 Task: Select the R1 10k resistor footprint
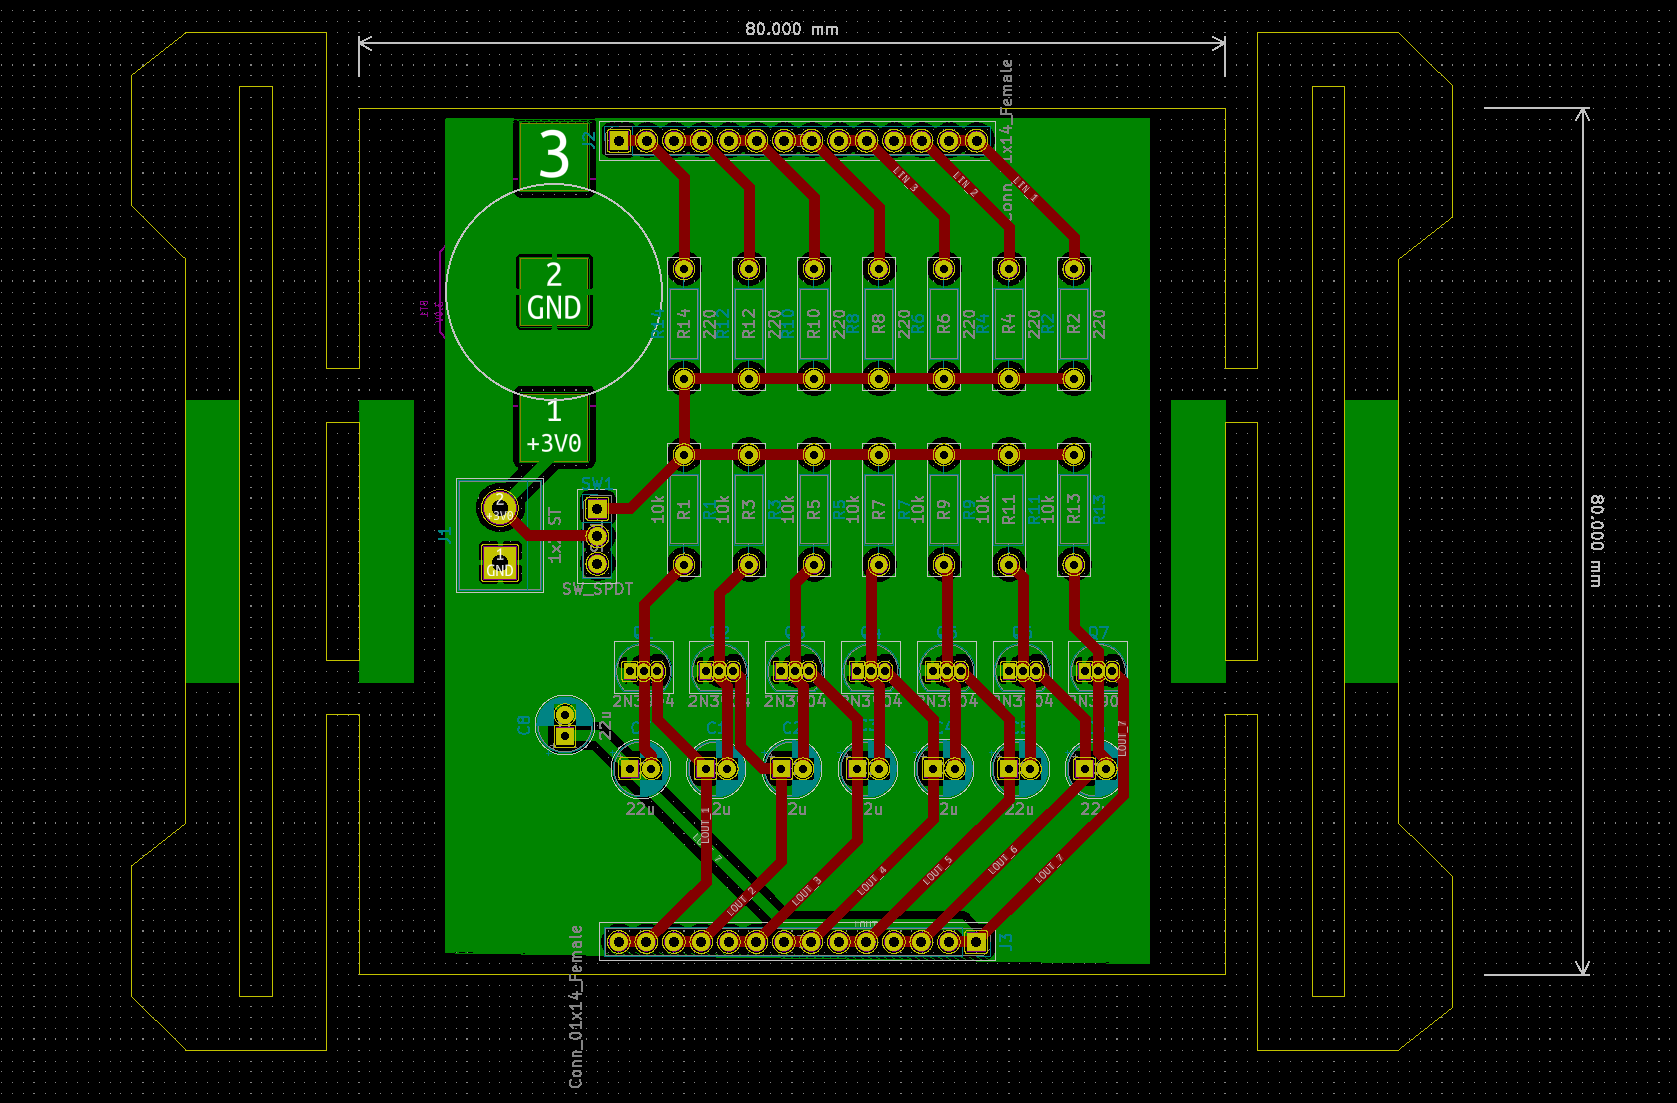click(685, 510)
